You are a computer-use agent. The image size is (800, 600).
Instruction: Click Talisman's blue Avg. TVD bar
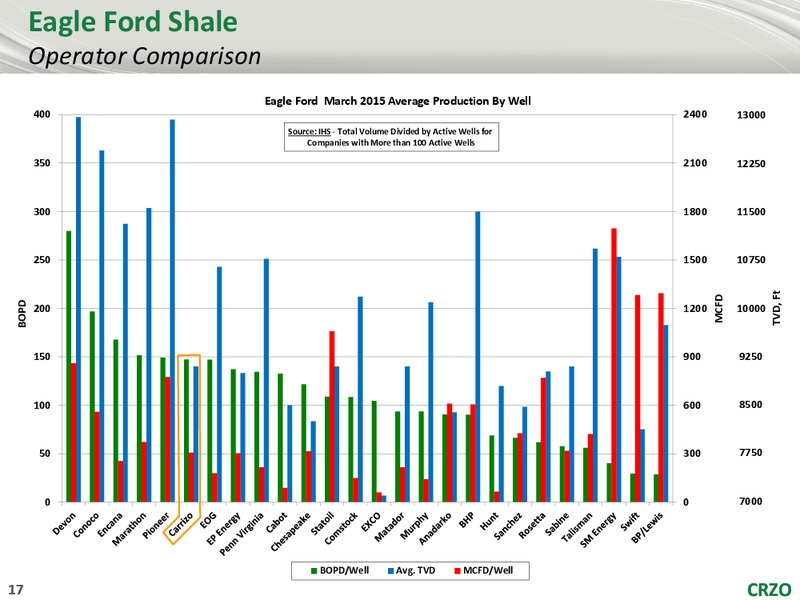(x=595, y=375)
